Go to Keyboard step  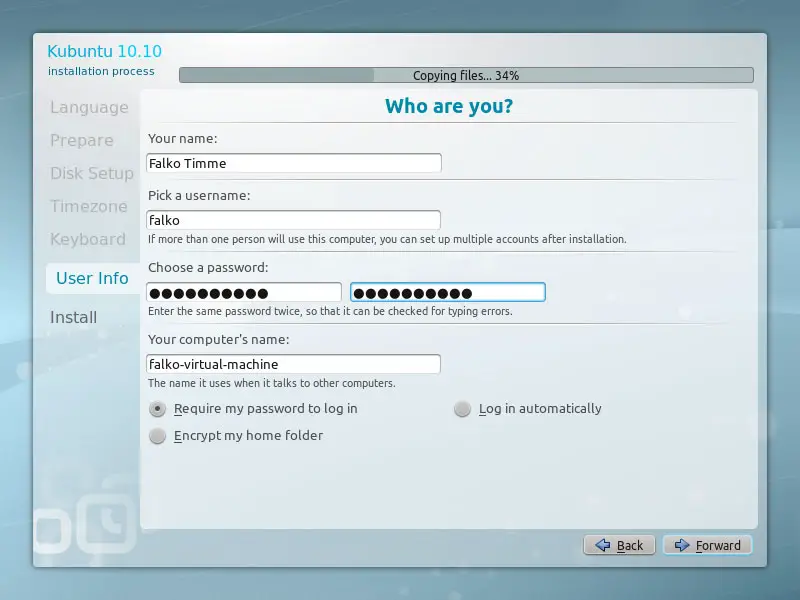(x=88, y=239)
